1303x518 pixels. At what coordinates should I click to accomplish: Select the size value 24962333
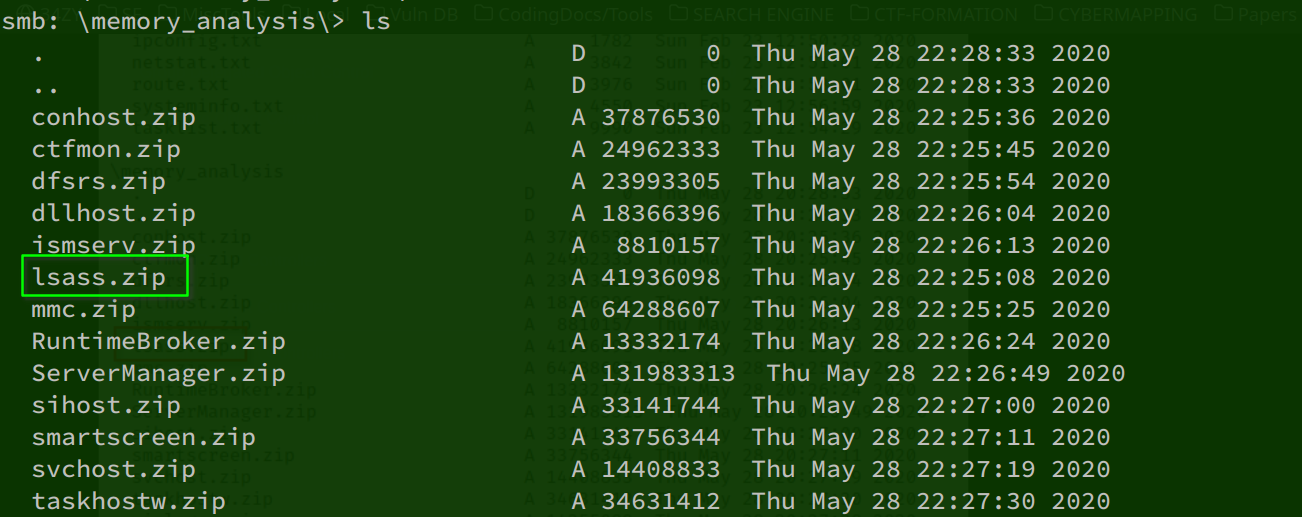(661, 150)
